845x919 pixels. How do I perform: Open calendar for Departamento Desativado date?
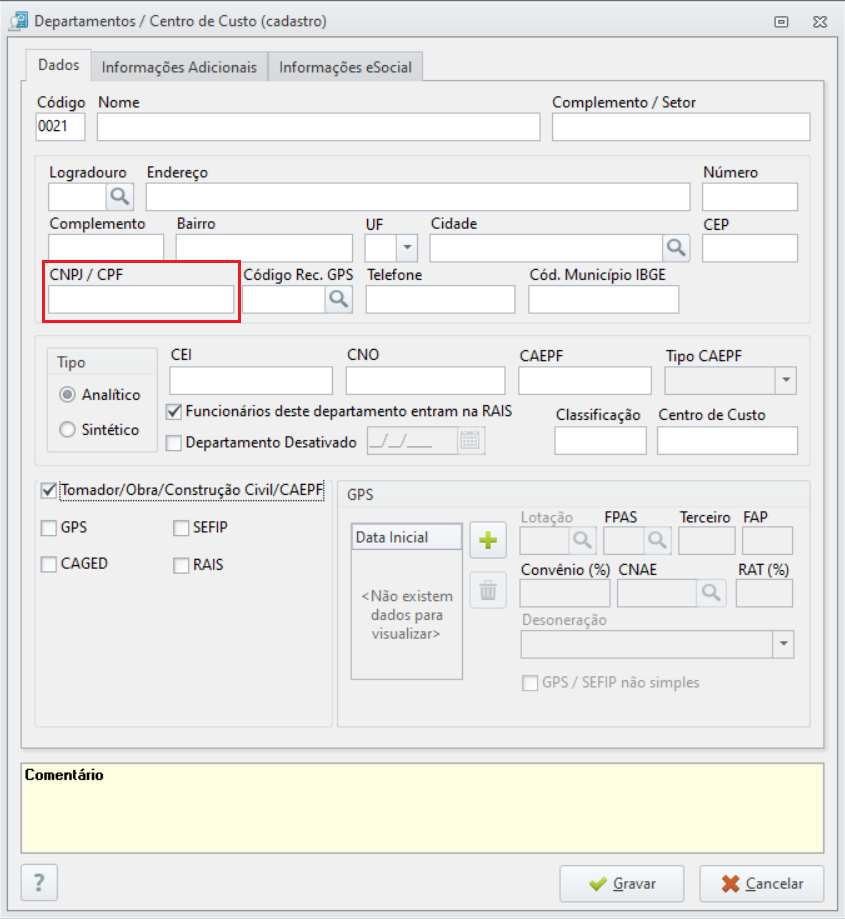coord(470,440)
